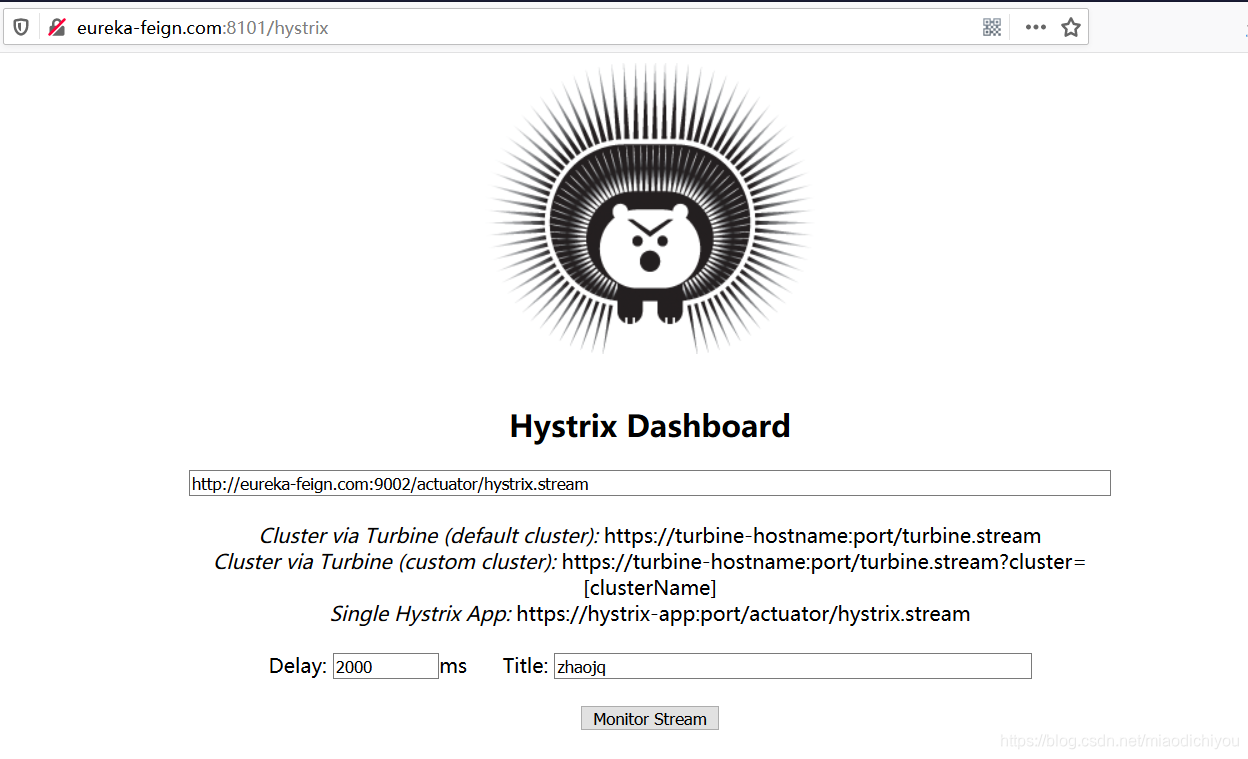Click the Delay input showing 2000
The image size is (1248, 759).
pyautogui.click(x=386, y=666)
